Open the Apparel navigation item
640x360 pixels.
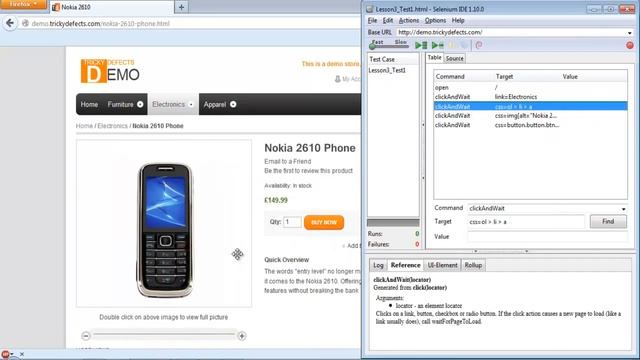(x=215, y=104)
